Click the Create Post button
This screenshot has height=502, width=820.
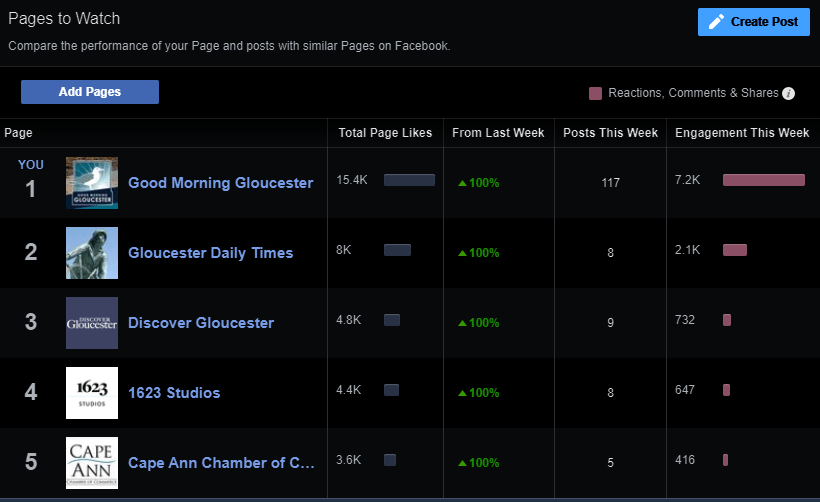point(753,22)
